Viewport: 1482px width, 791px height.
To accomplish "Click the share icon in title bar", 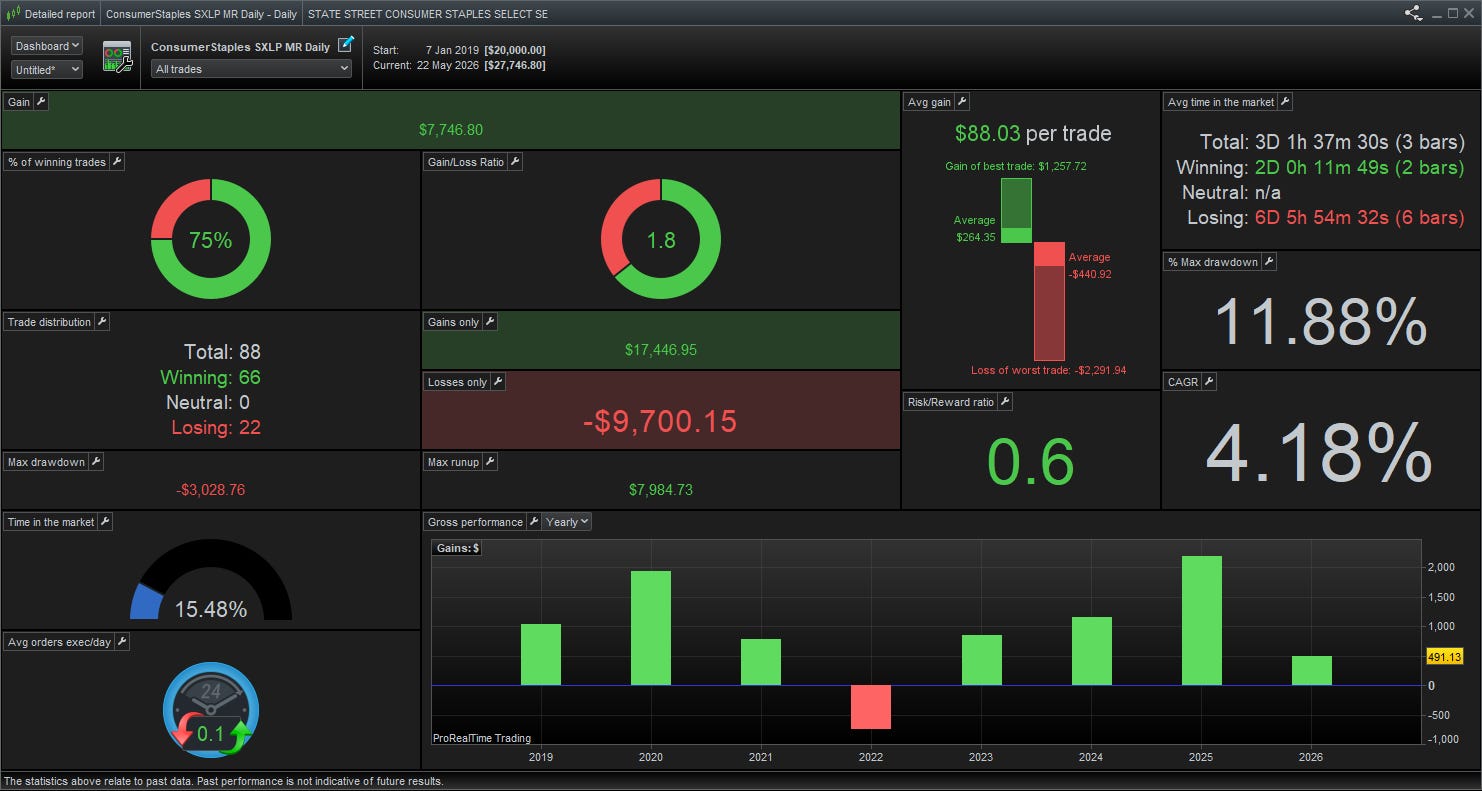I will pos(1413,13).
